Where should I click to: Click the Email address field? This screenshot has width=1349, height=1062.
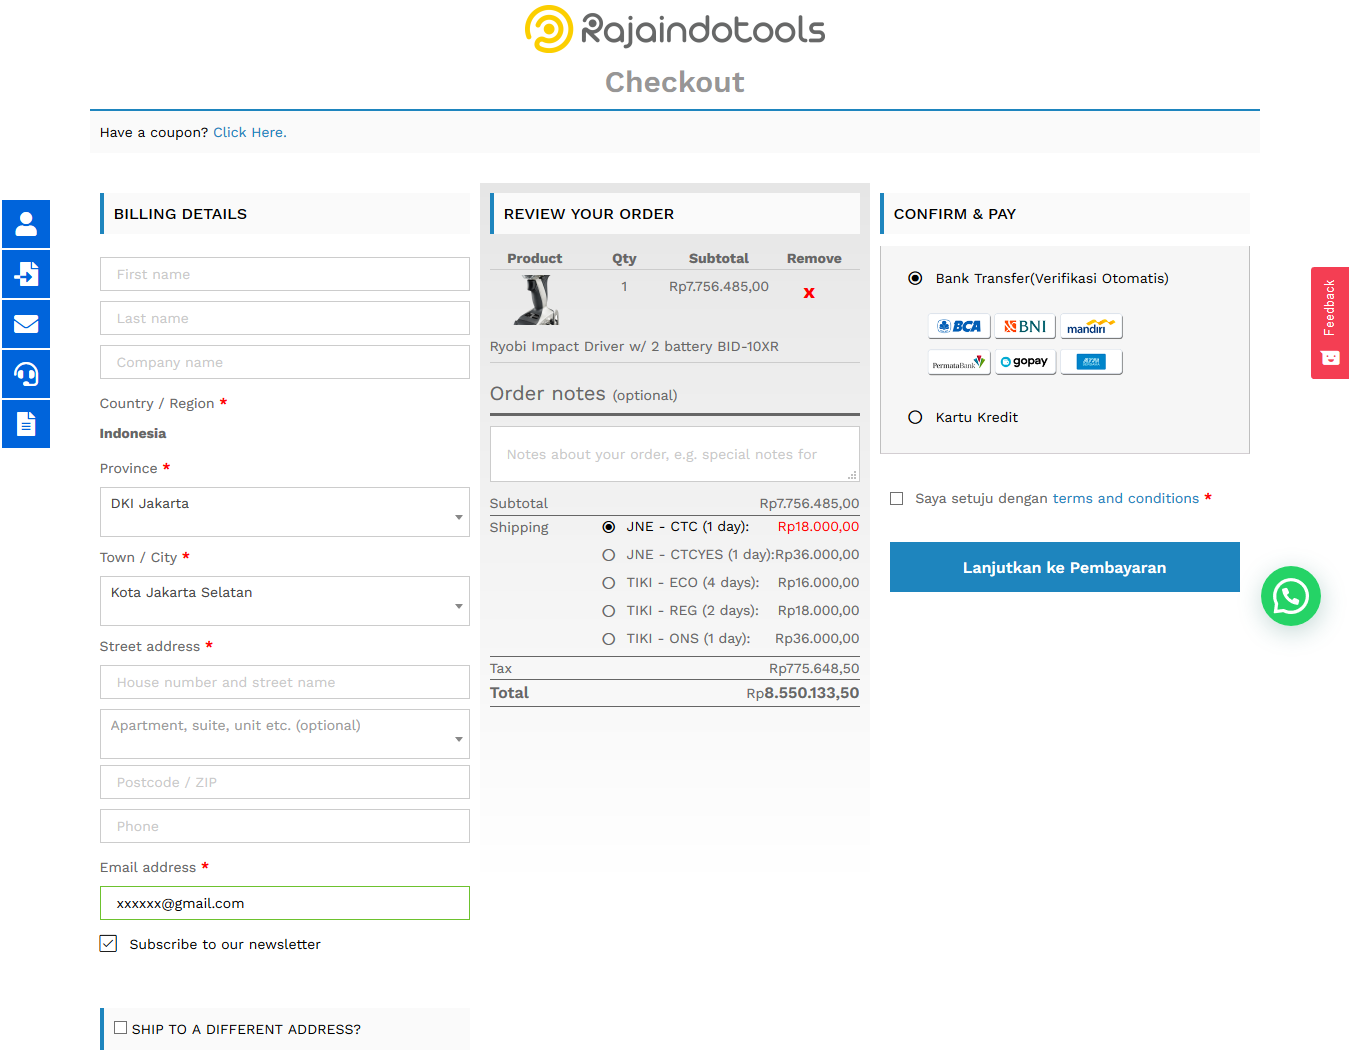(x=285, y=903)
